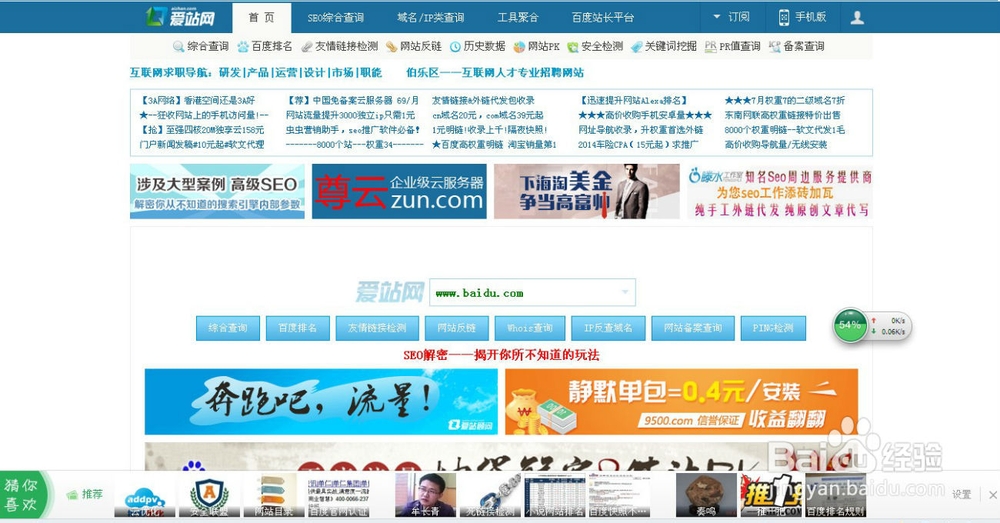This screenshot has height=523, width=1000.
Task: Click 网站备案查询 button
Action: click(x=693, y=328)
